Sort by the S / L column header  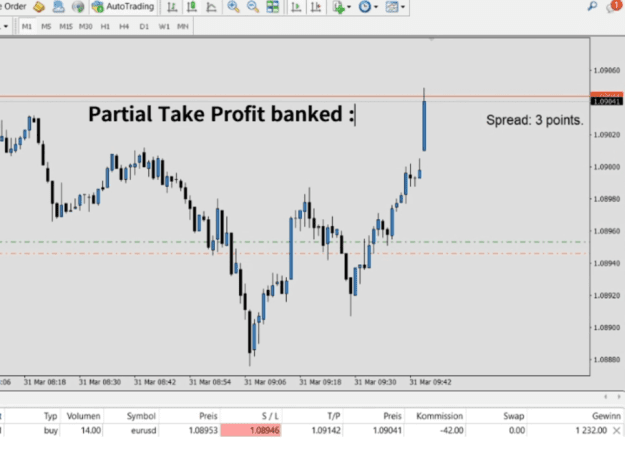(x=270, y=416)
